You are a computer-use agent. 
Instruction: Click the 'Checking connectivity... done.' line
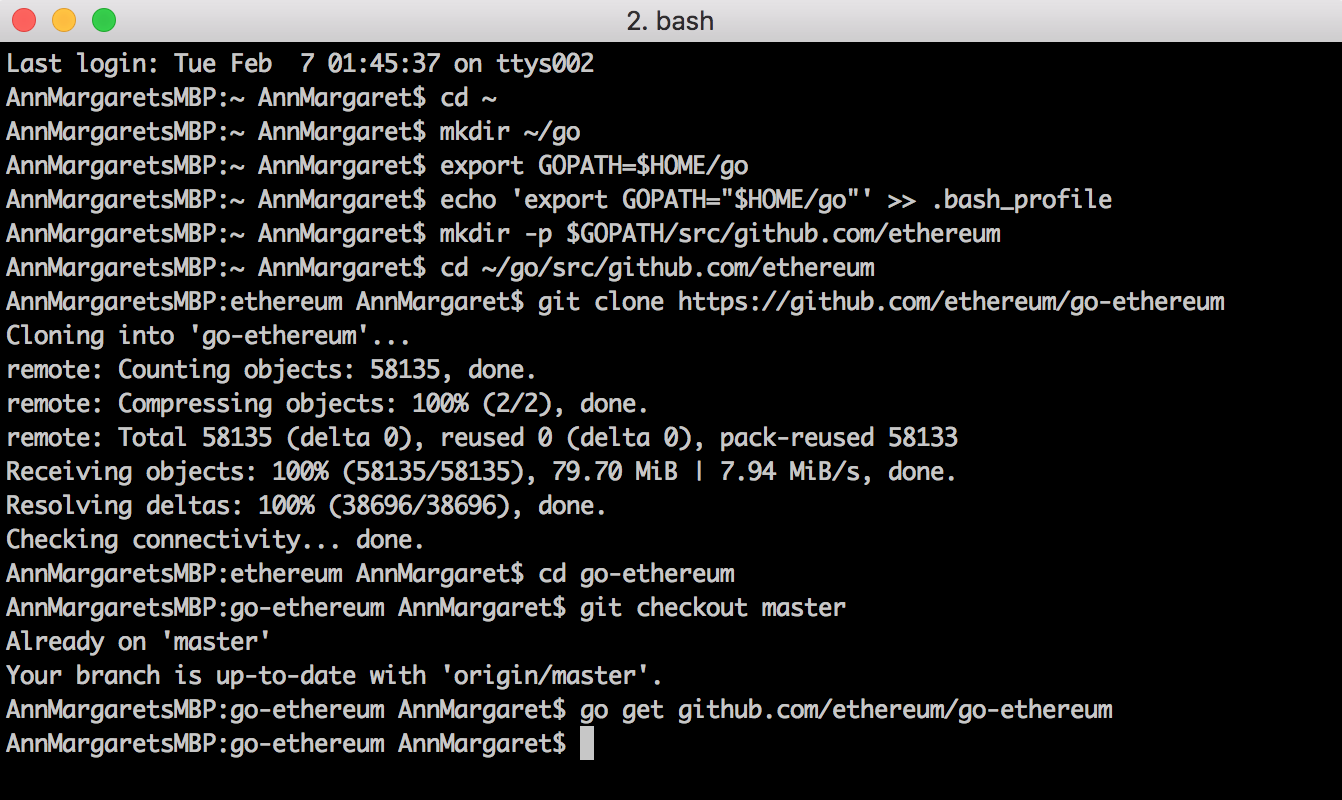pyautogui.click(x=215, y=540)
